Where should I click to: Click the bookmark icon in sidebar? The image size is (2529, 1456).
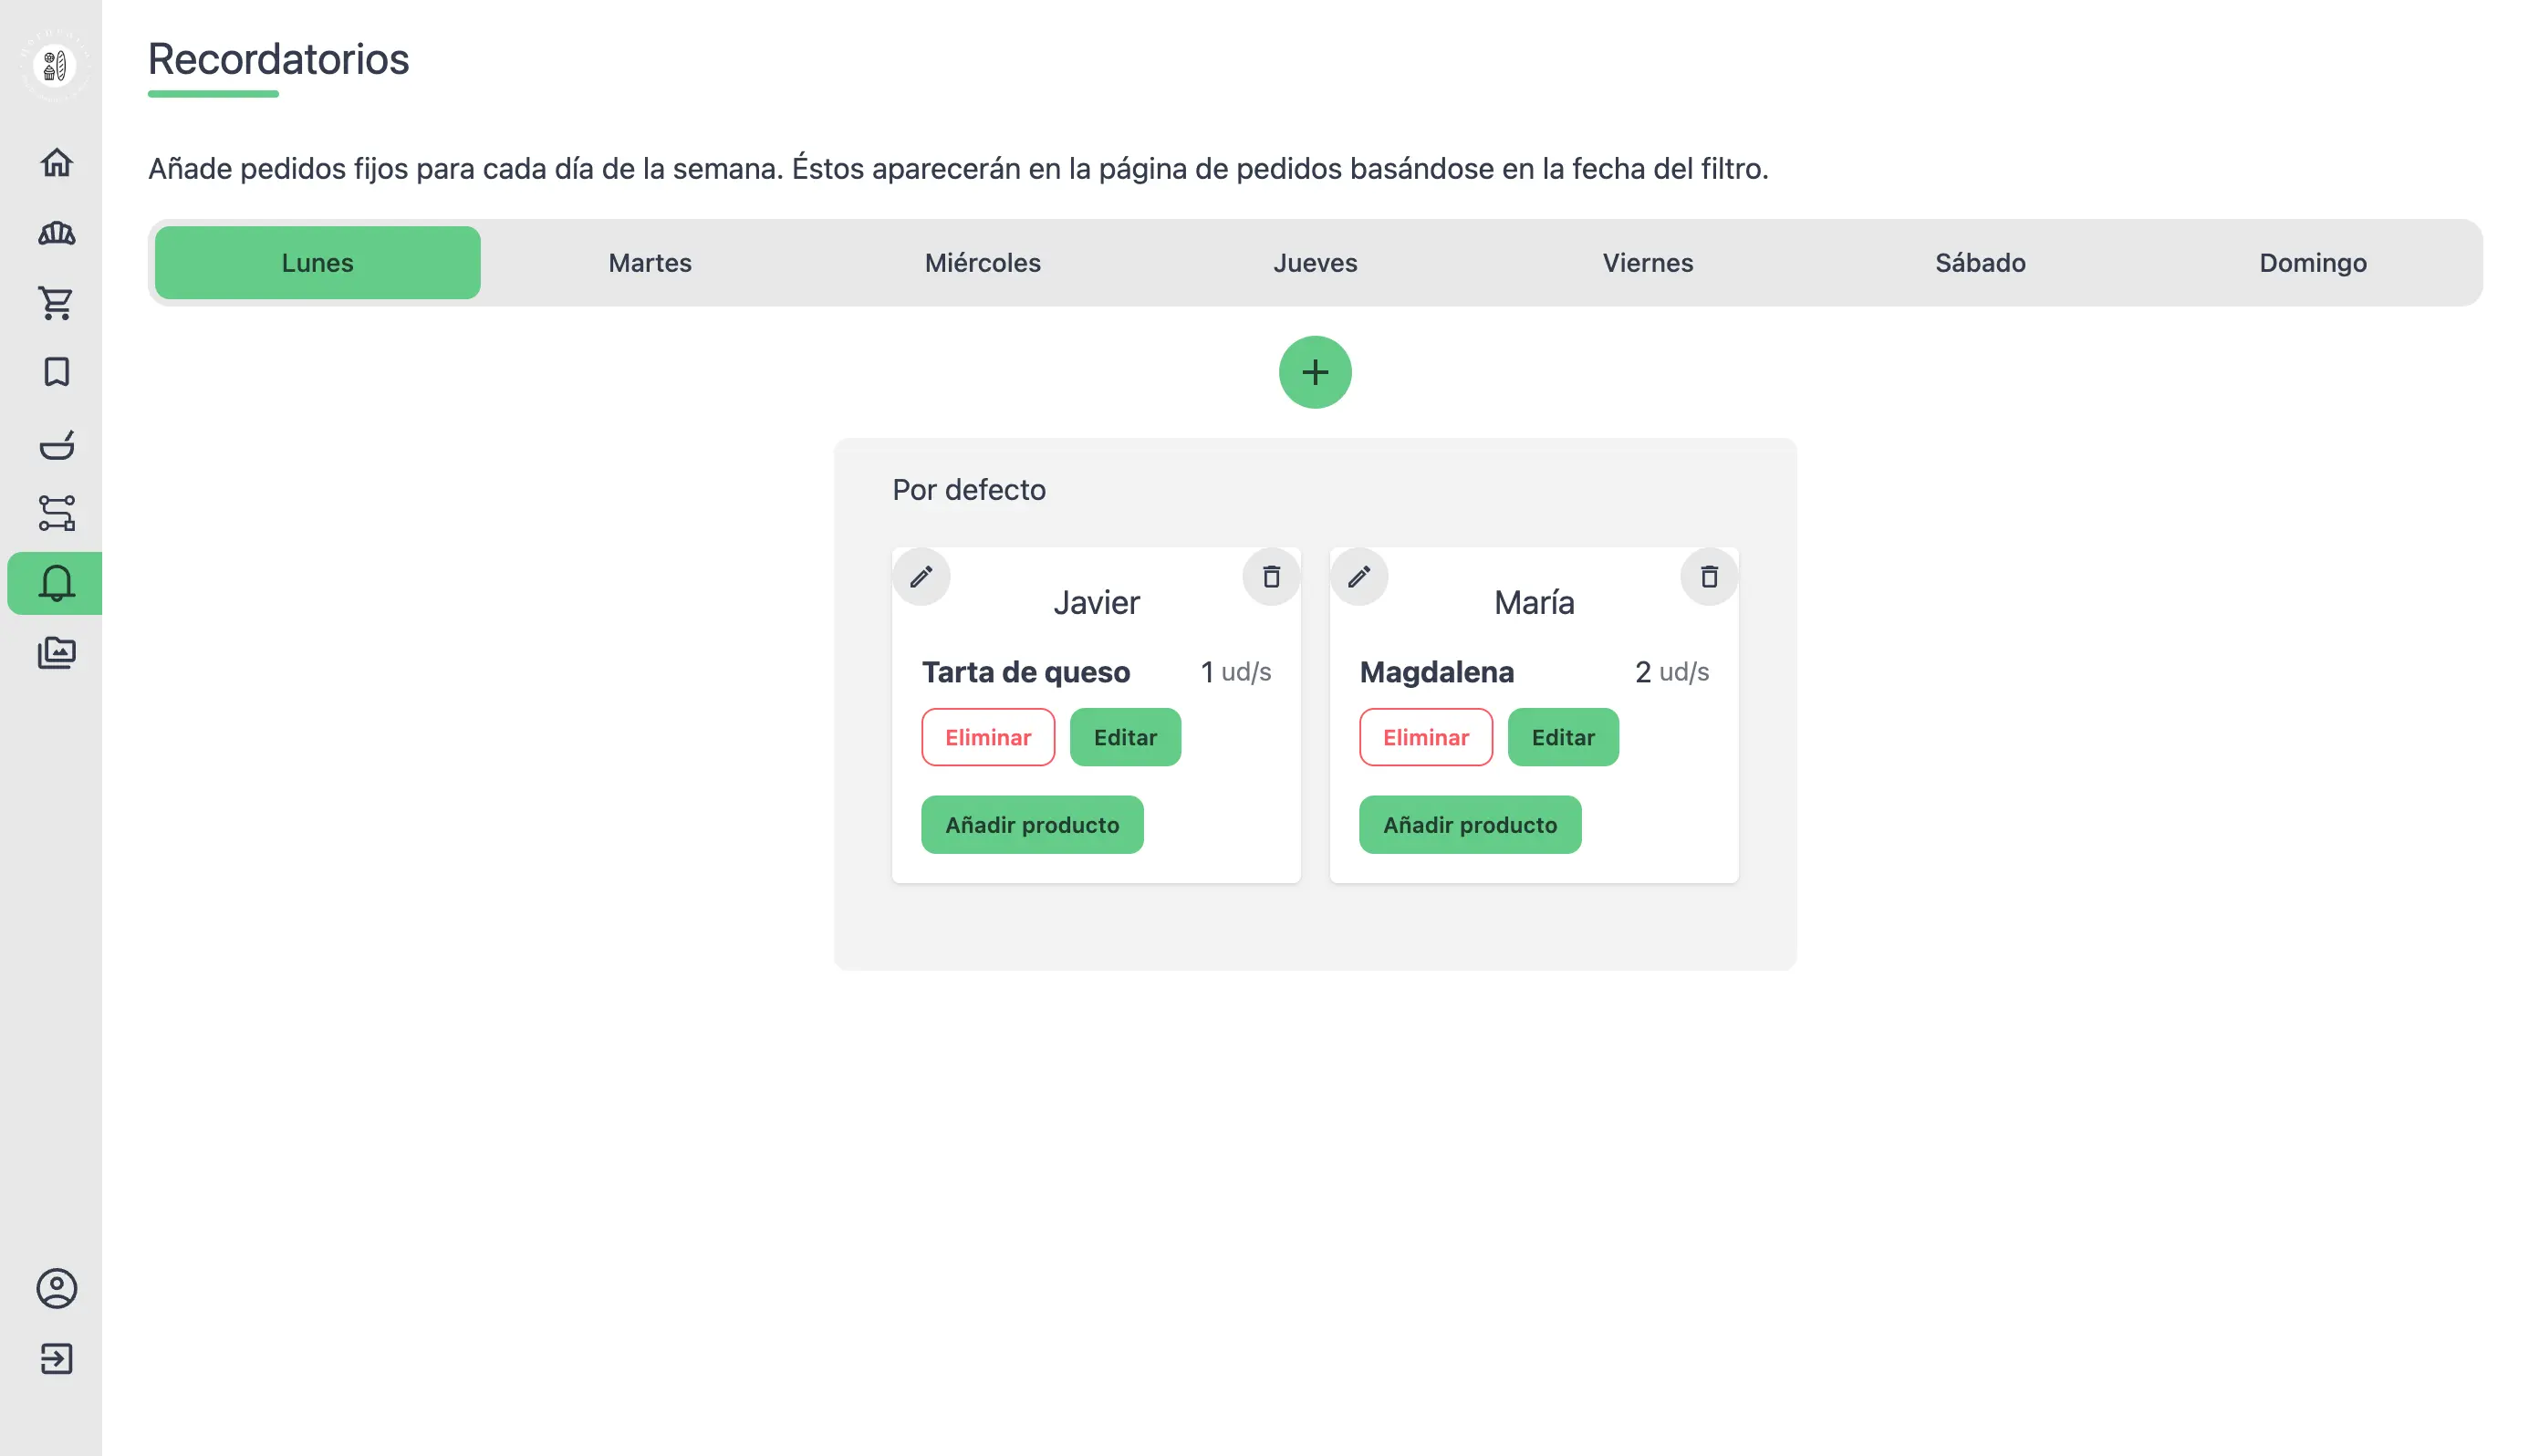coord(56,372)
